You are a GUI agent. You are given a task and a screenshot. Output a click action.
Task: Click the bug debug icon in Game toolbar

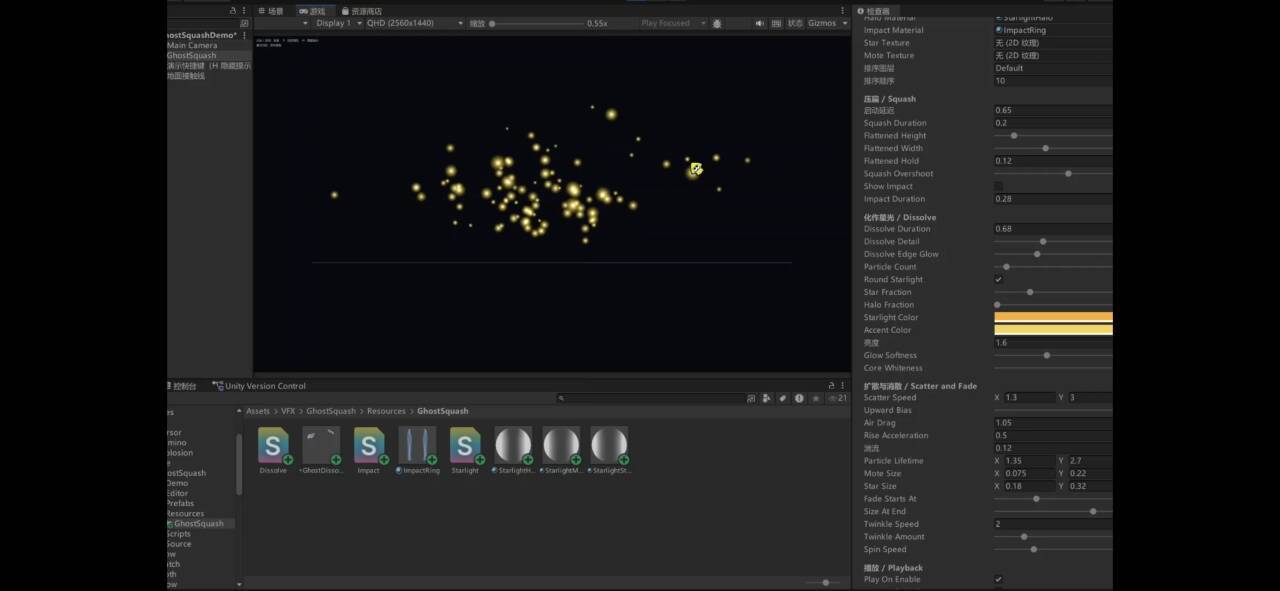click(x=717, y=23)
